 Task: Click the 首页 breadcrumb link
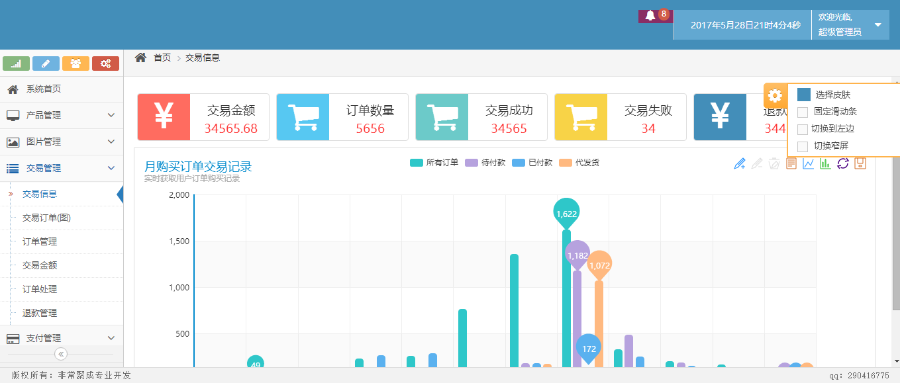click(162, 58)
